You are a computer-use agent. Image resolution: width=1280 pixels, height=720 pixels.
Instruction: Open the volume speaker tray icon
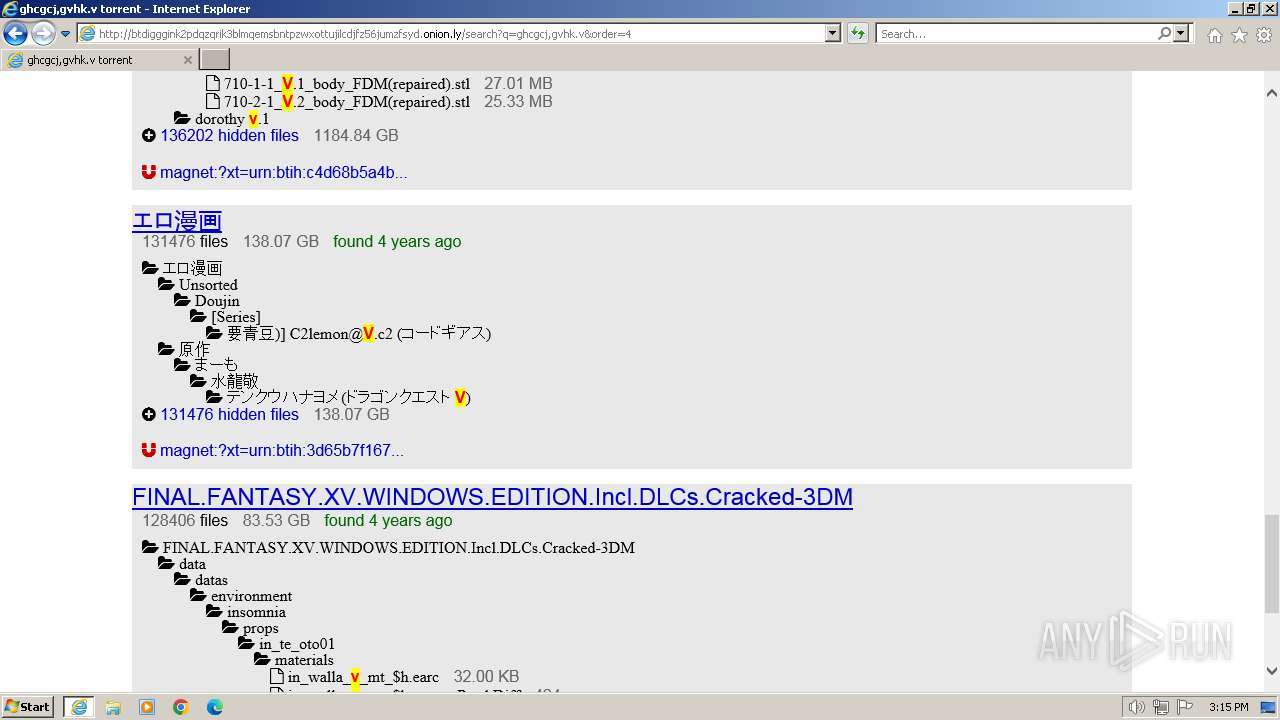[1137, 707]
